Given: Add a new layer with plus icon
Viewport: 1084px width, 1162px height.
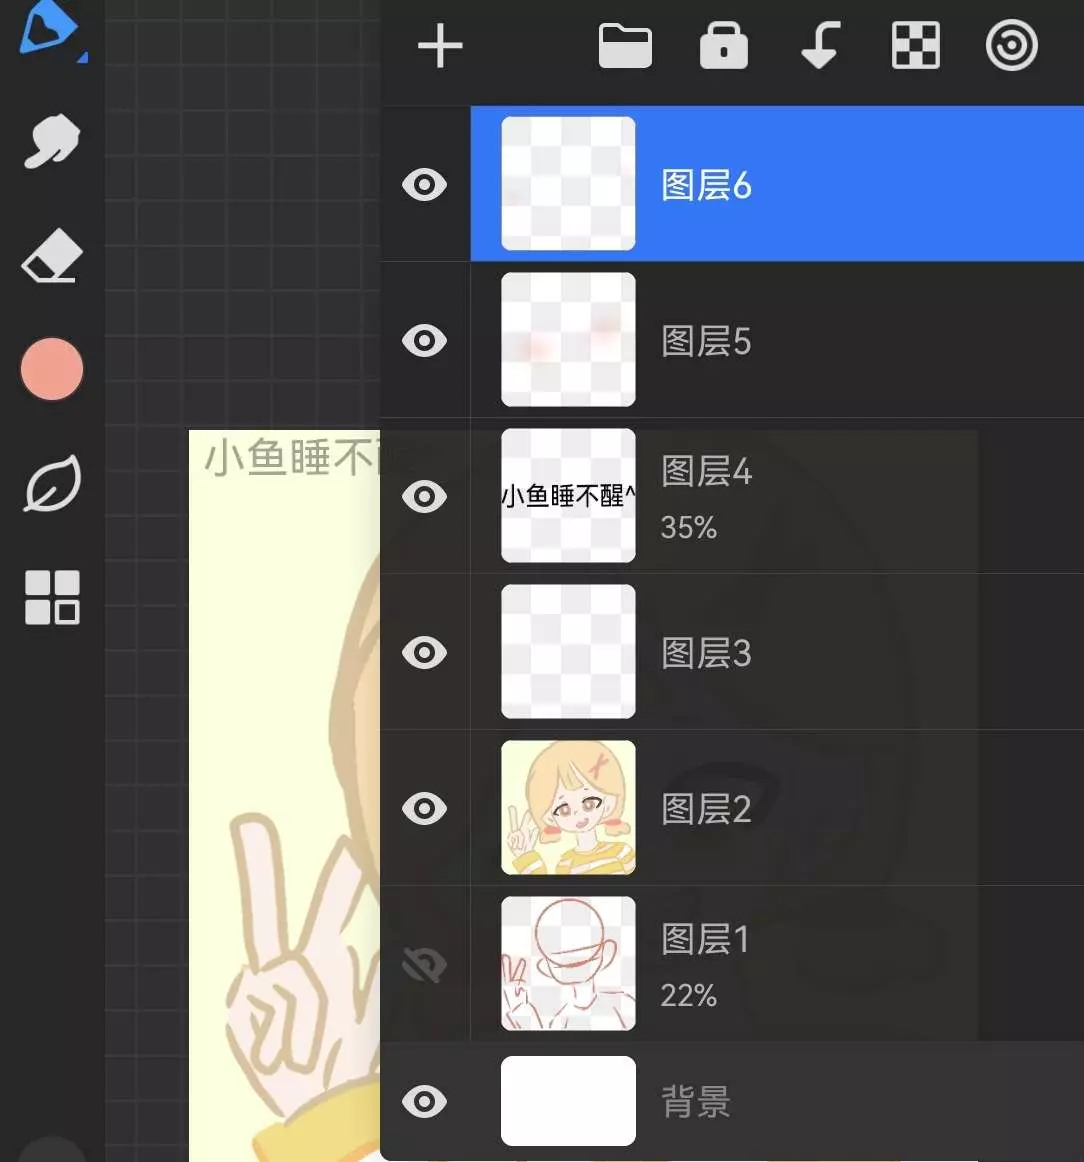Looking at the screenshot, I should pos(440,47).
